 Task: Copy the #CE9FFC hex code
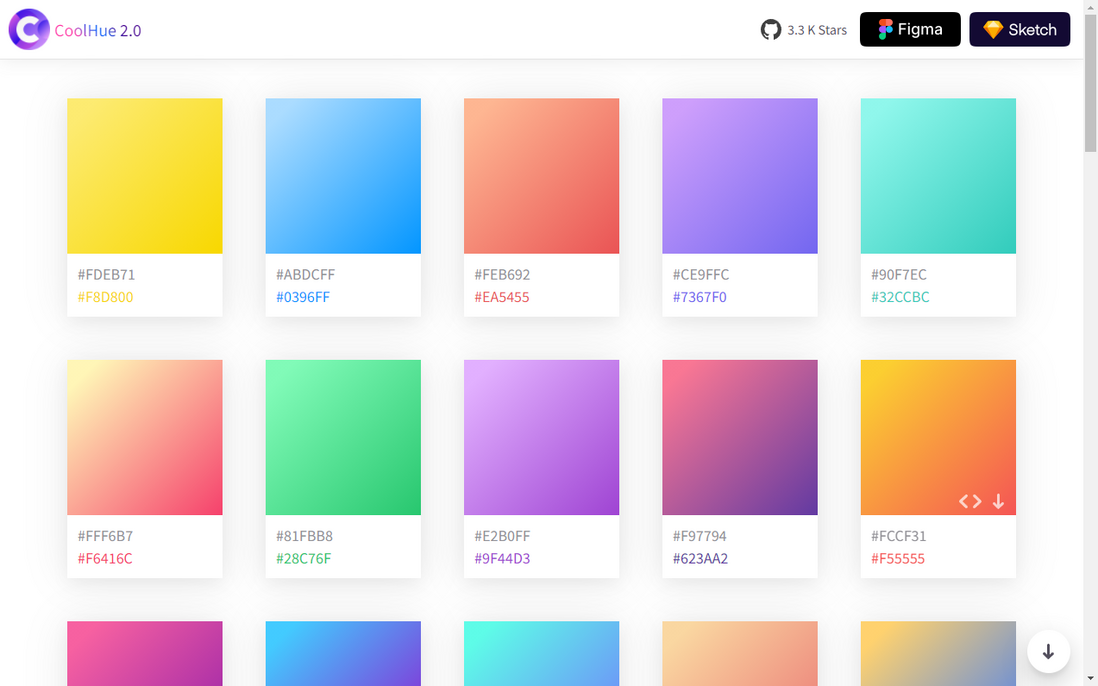701,274
